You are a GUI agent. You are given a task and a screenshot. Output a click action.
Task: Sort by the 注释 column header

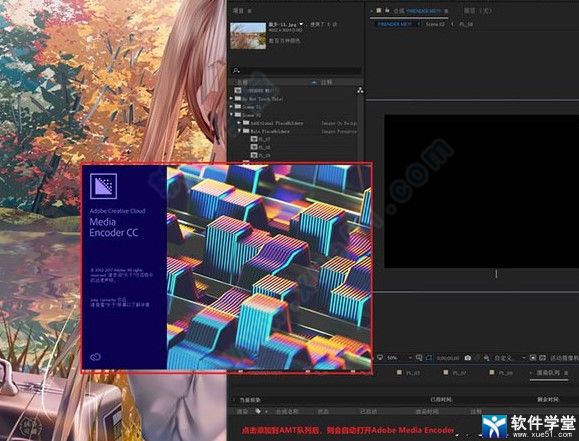(x=326, y=82)
